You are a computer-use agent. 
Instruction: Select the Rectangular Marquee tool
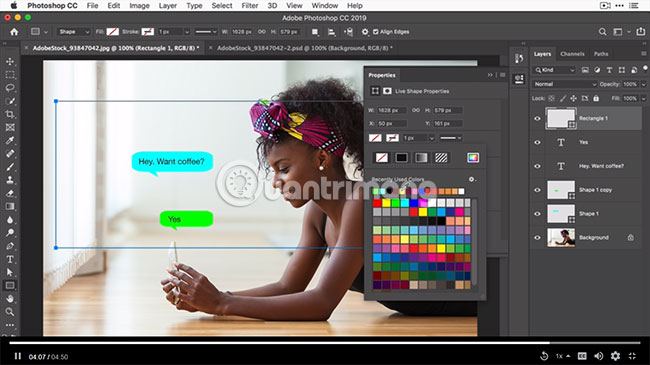[x=10, y=75]
